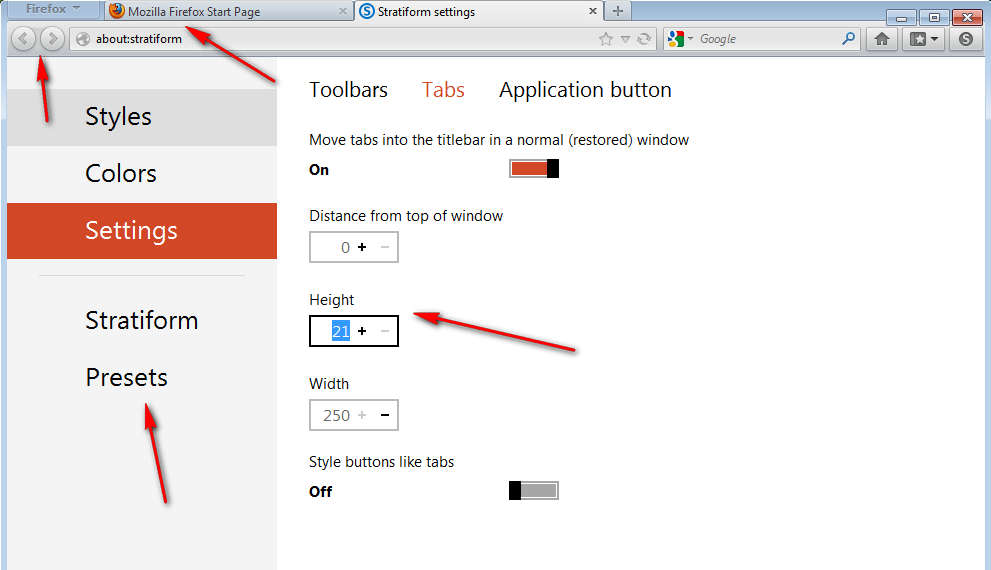Minimize the Firefox window

tap(901, 17)
